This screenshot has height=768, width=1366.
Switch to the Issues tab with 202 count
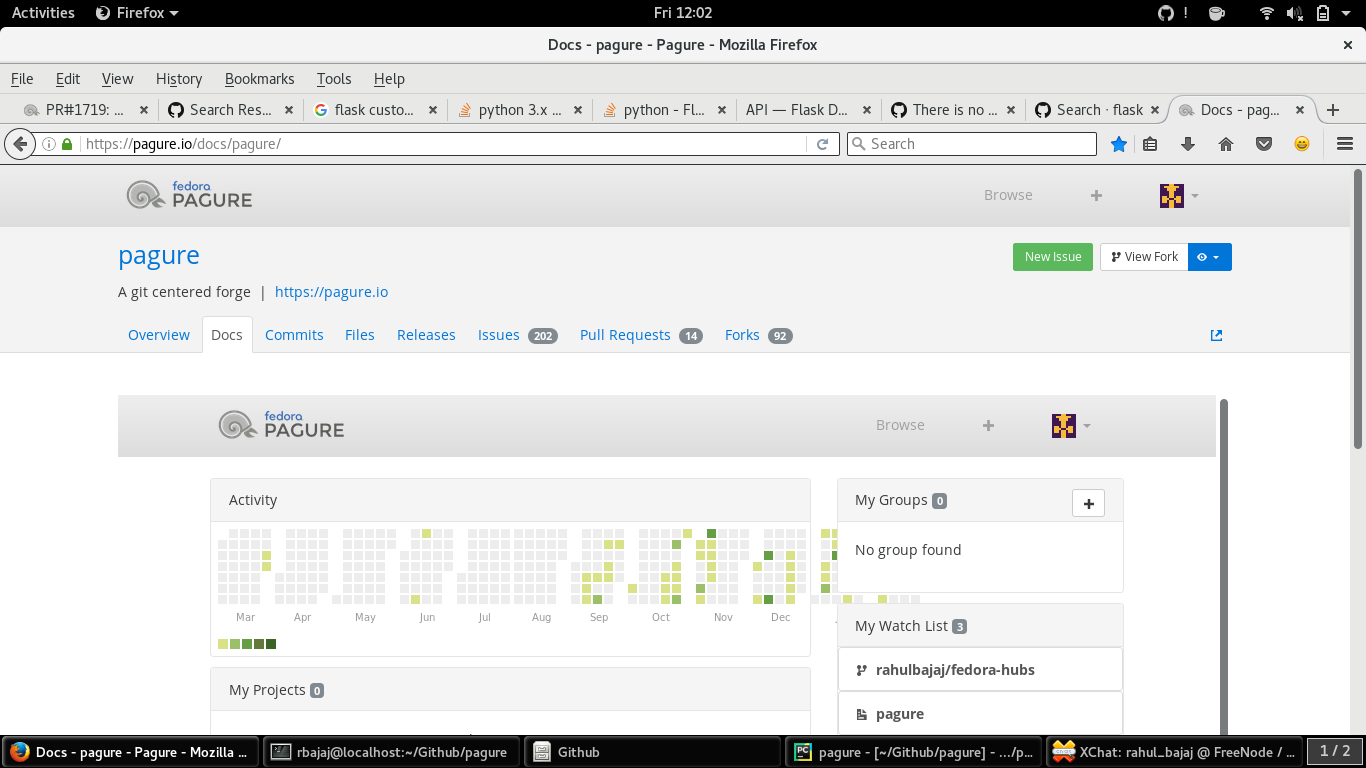tap(517, 335)
